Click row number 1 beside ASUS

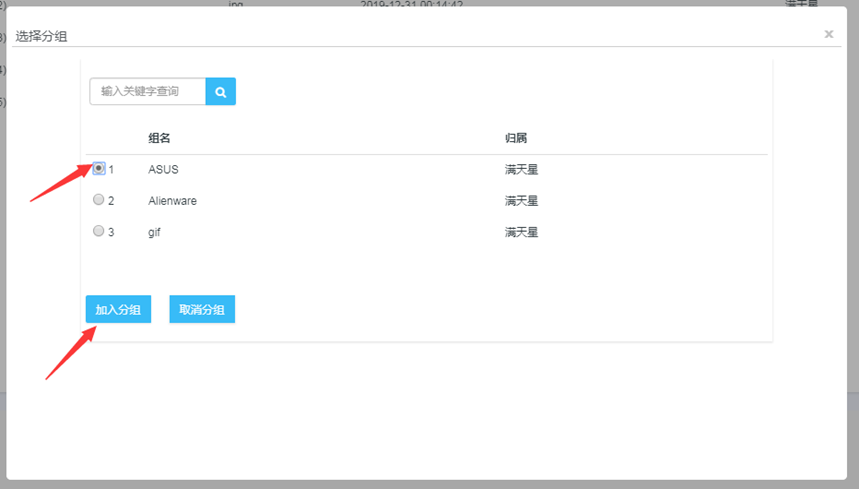[x=111, y=170]
